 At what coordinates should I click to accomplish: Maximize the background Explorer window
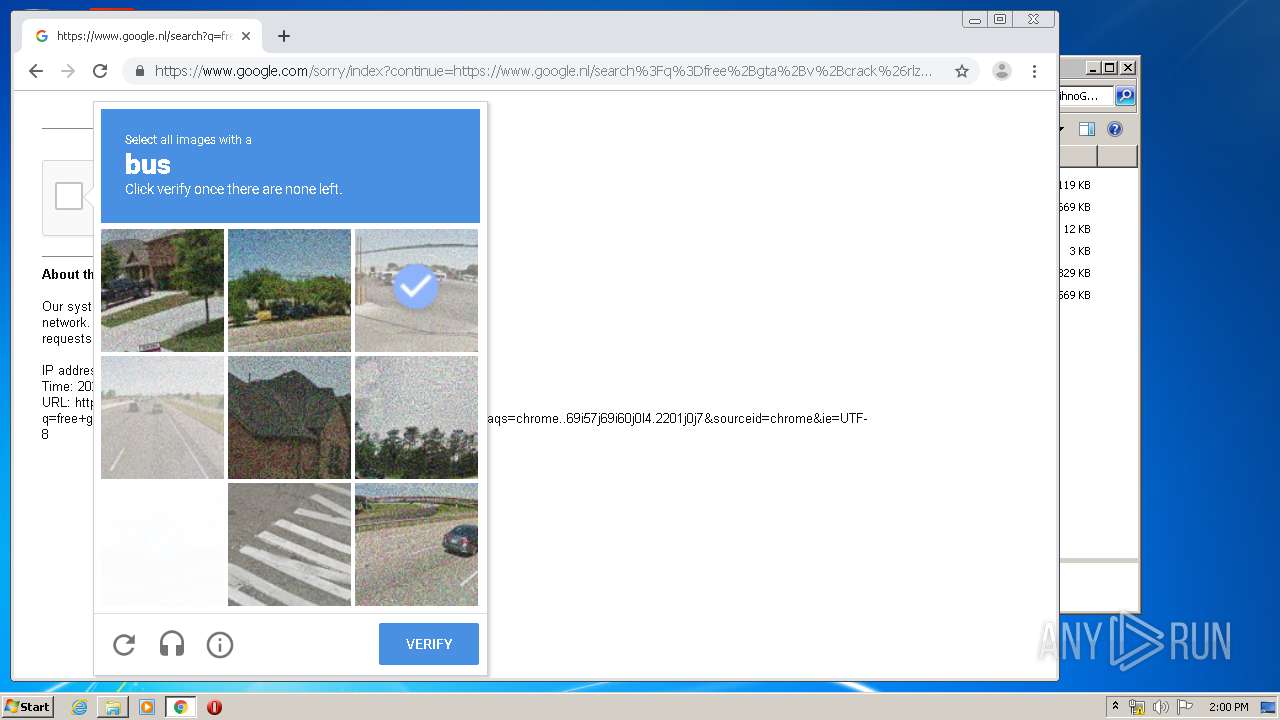[x=1110, y=68]
